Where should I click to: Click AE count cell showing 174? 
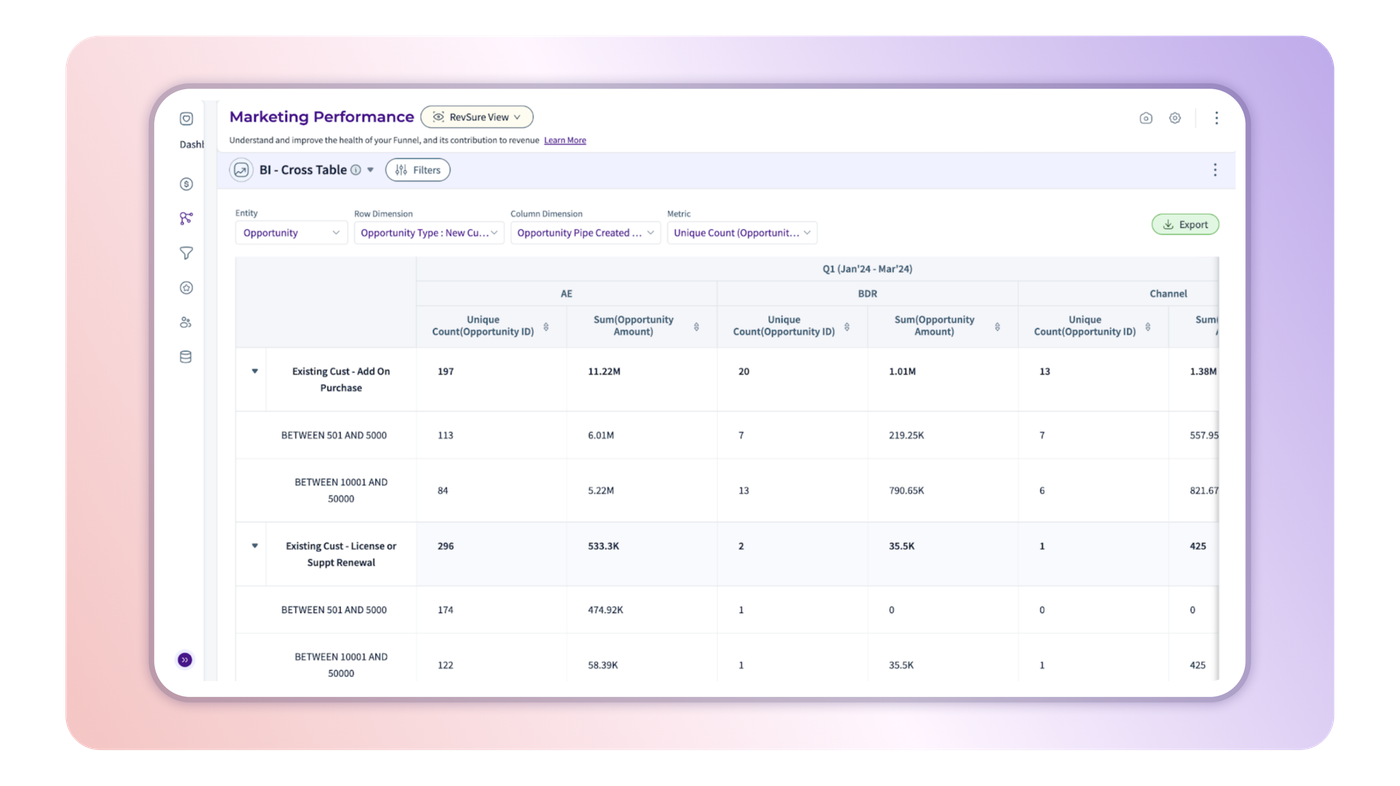click(446, 610)
